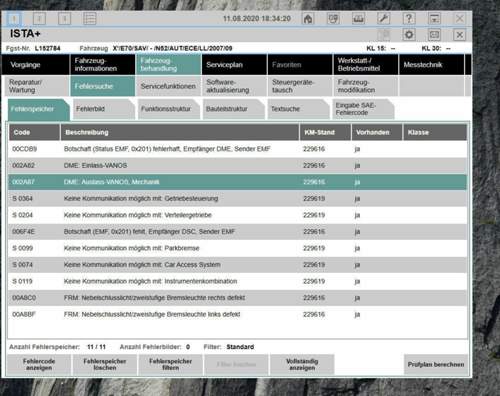Click the icon between the gear and the lower close button
Viewport: 500px width, 396px height.
pyautogui.click(x=434, y=35)
